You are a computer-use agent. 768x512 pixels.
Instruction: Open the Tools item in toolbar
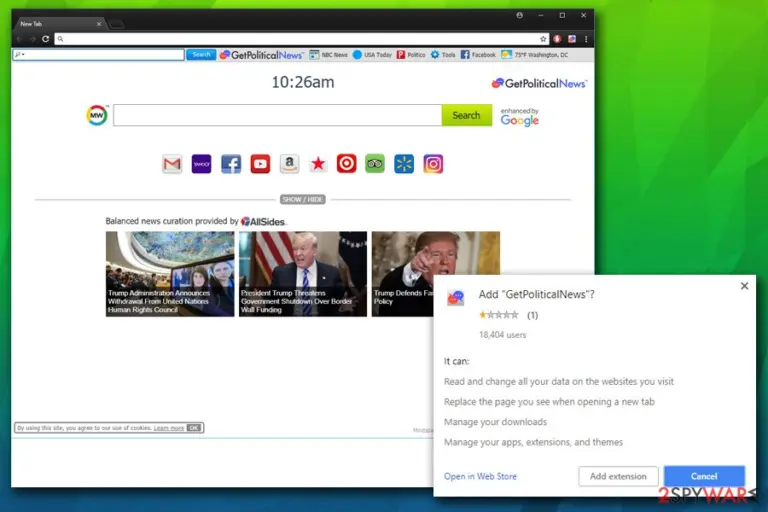point(443,55)
